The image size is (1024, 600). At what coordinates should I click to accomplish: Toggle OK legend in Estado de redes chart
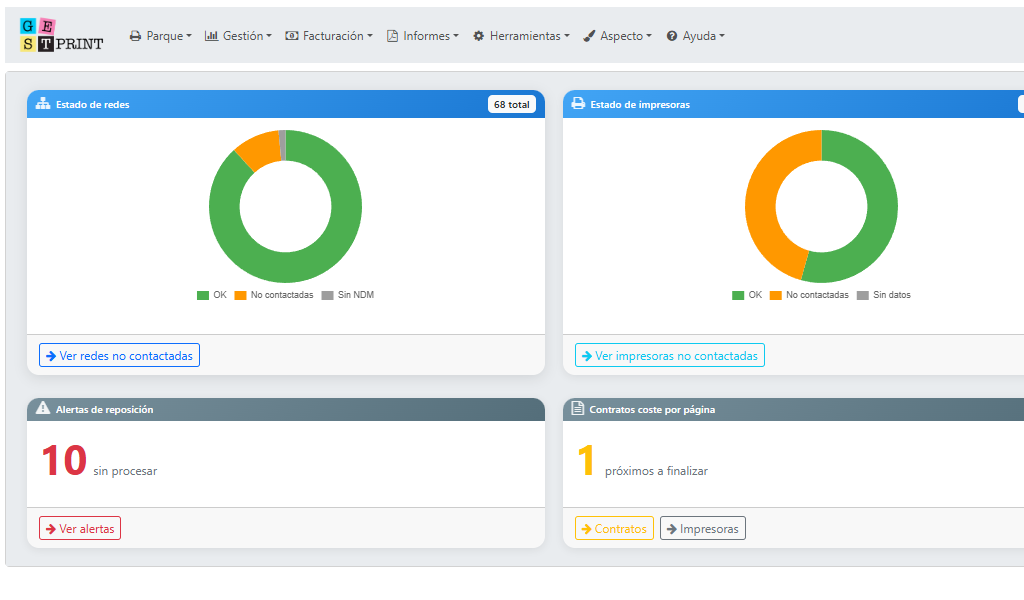212,295
